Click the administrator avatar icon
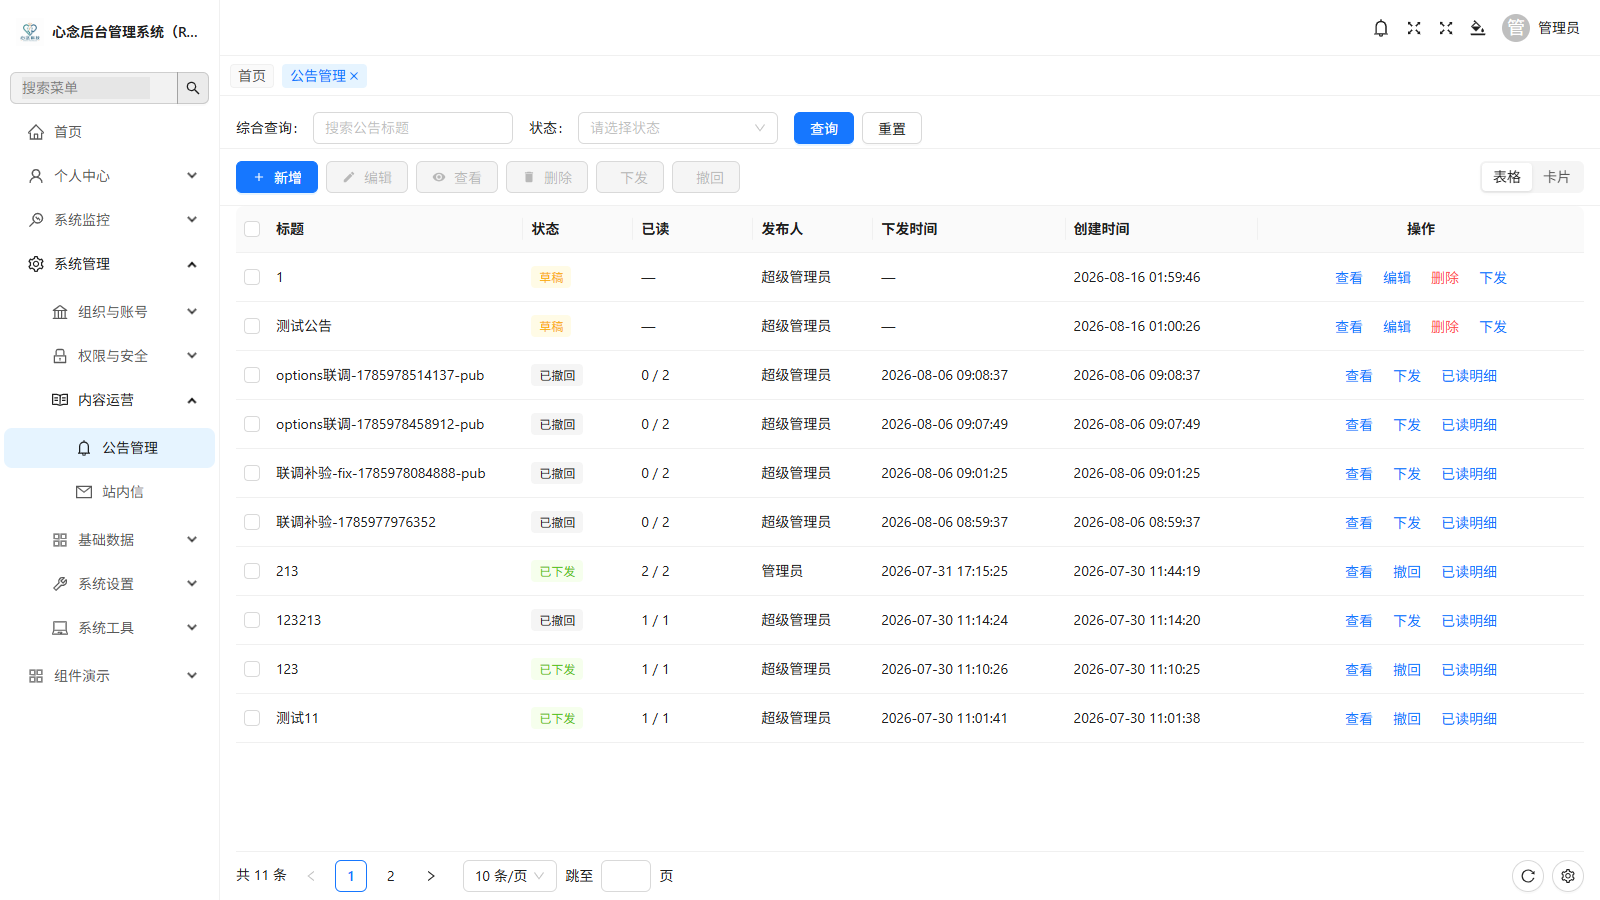Image resolution: width=1600 pixels, height=900 pixels. tap(1516, 28)
